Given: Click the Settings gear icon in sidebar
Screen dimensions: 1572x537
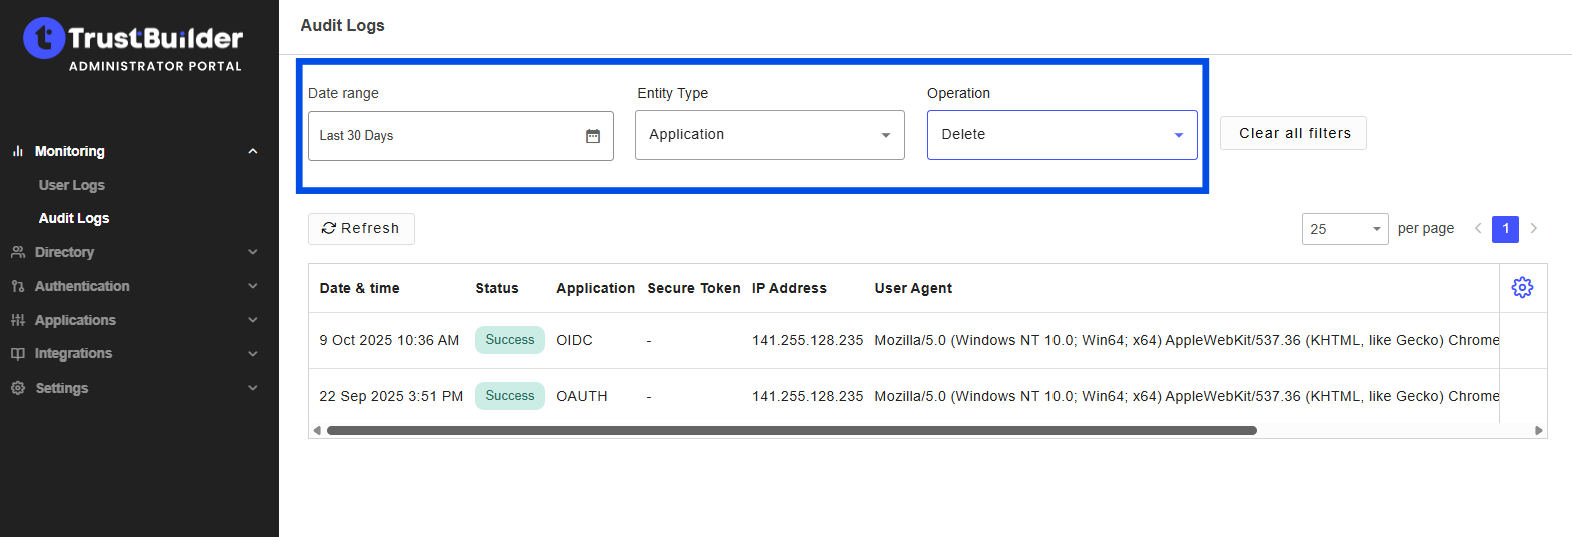Looking at the screenshot, I should (x=18, y=388).
